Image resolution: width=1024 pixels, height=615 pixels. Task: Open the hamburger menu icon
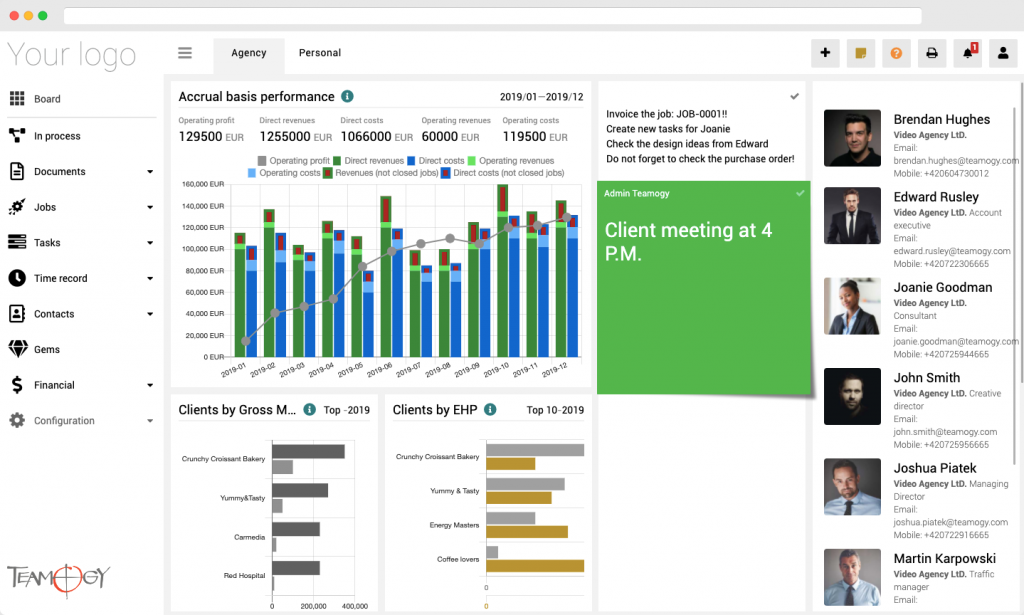coord(185,53)
